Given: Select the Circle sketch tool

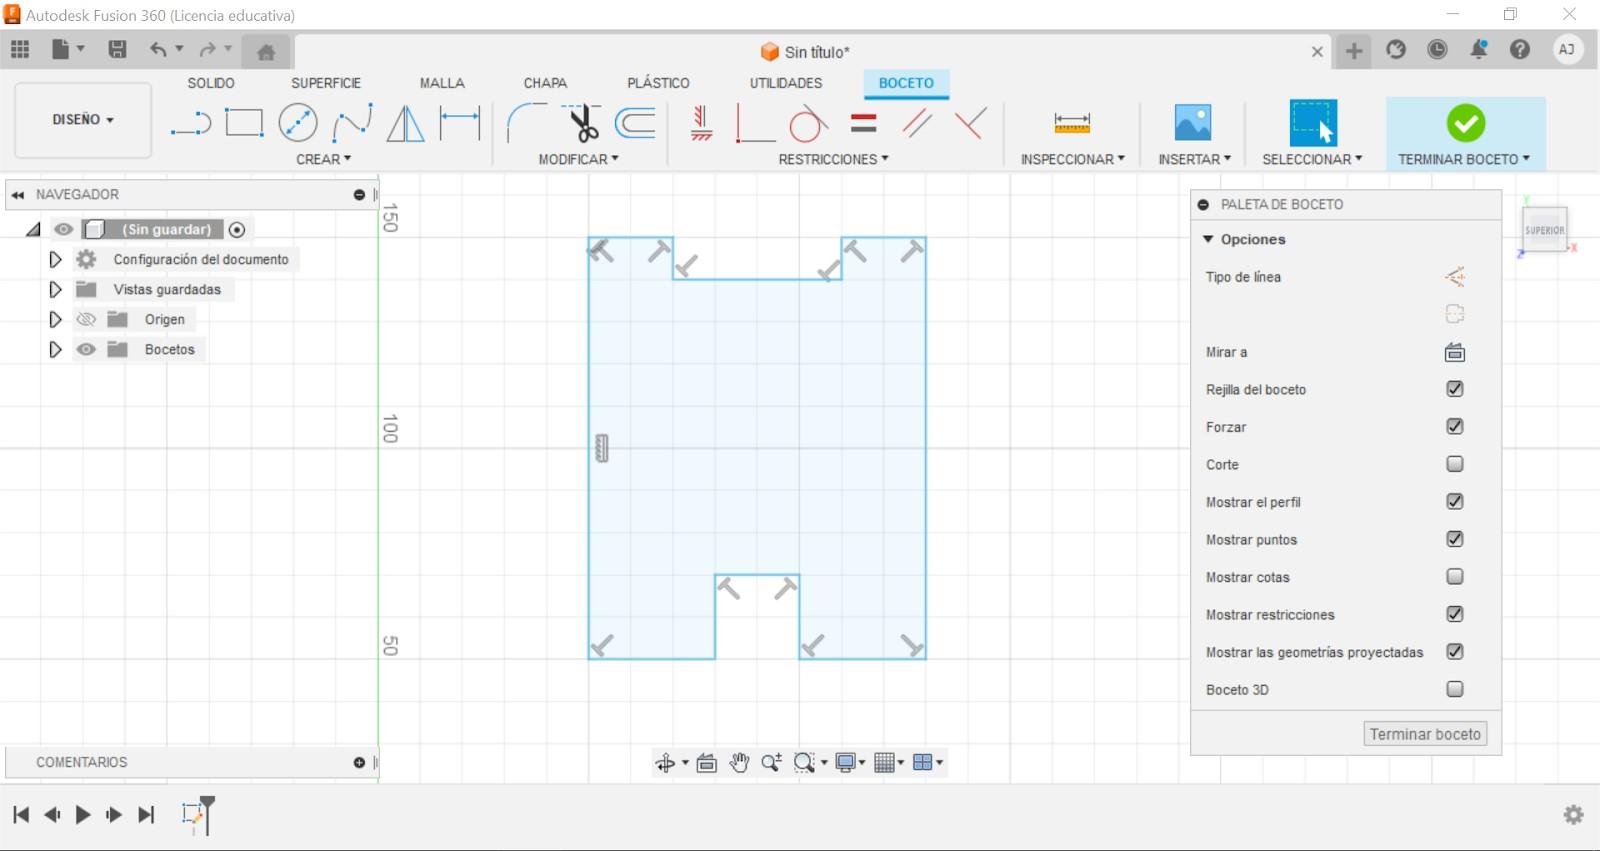Looking at the screenshot, I should point(298,123).
